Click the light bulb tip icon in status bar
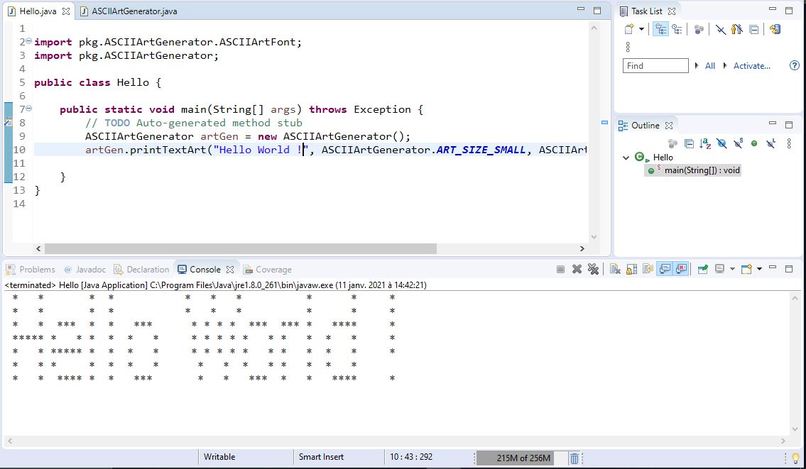Viewport: 806px width, 469px height. pos(796,458)
